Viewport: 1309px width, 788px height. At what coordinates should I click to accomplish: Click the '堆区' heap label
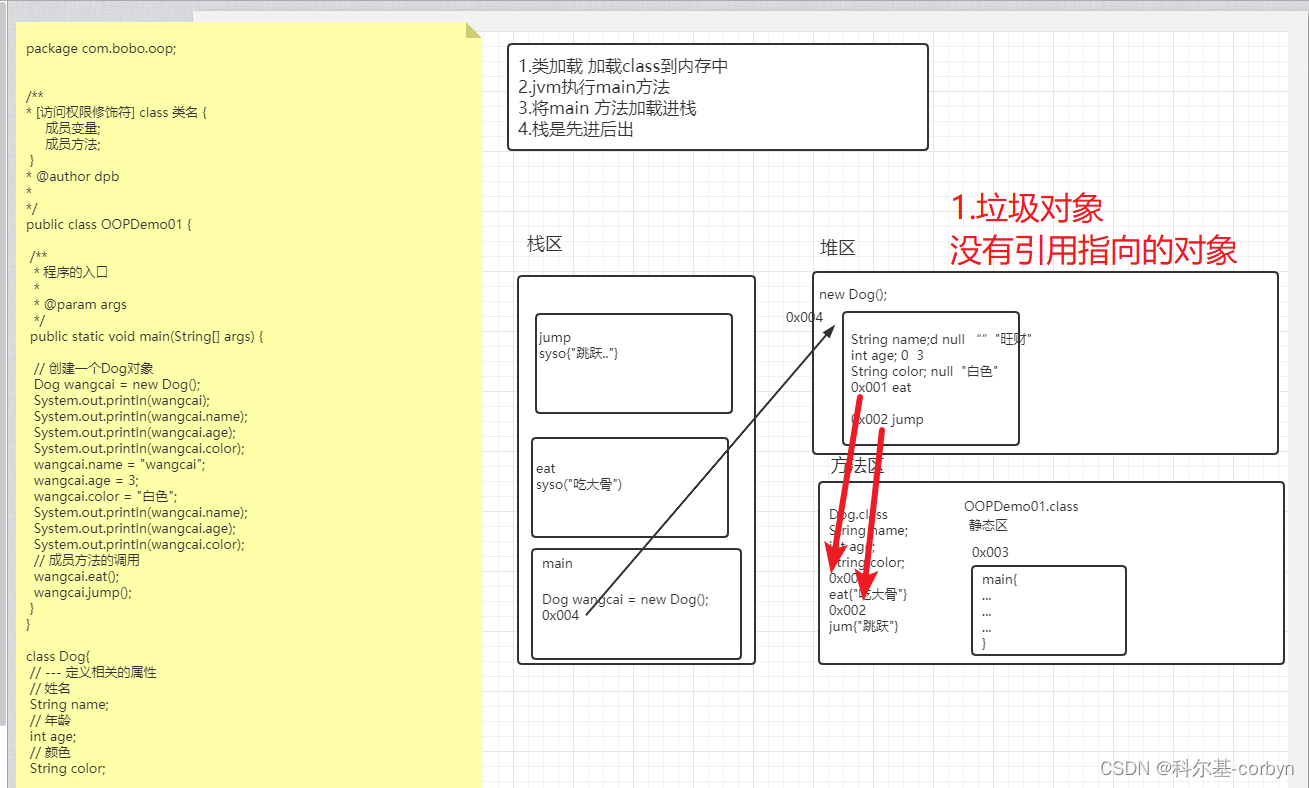coord(838,248)
